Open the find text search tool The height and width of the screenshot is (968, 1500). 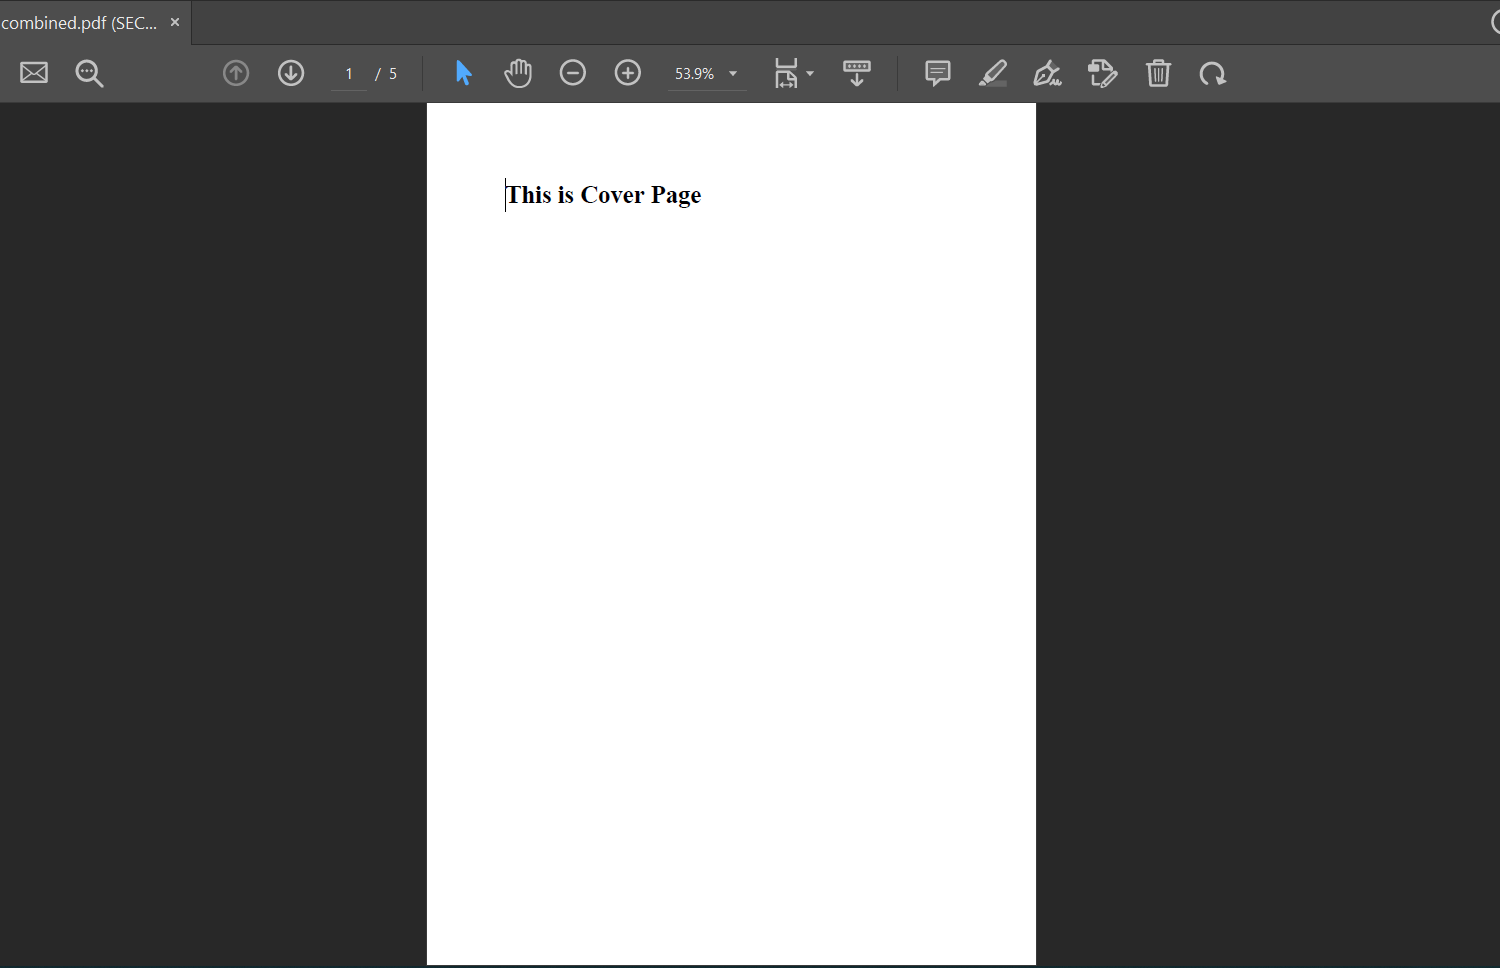coord(89,73)
